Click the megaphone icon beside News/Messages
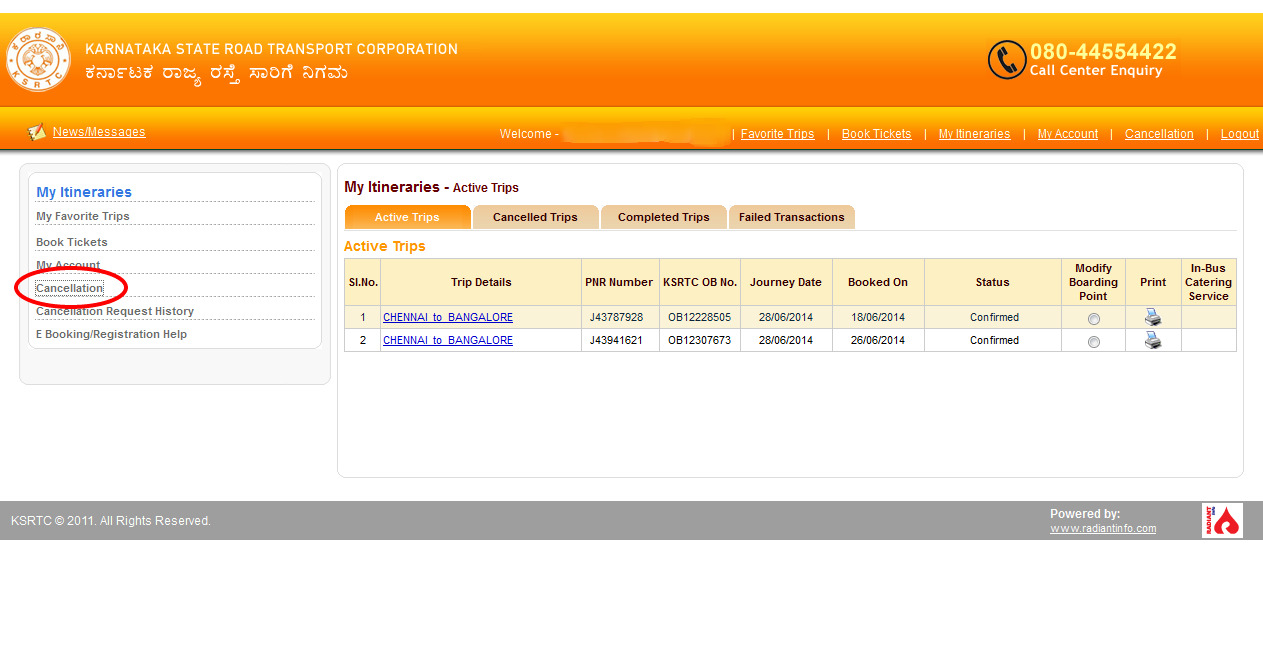 pyautogui.click(x=36, y=131)
